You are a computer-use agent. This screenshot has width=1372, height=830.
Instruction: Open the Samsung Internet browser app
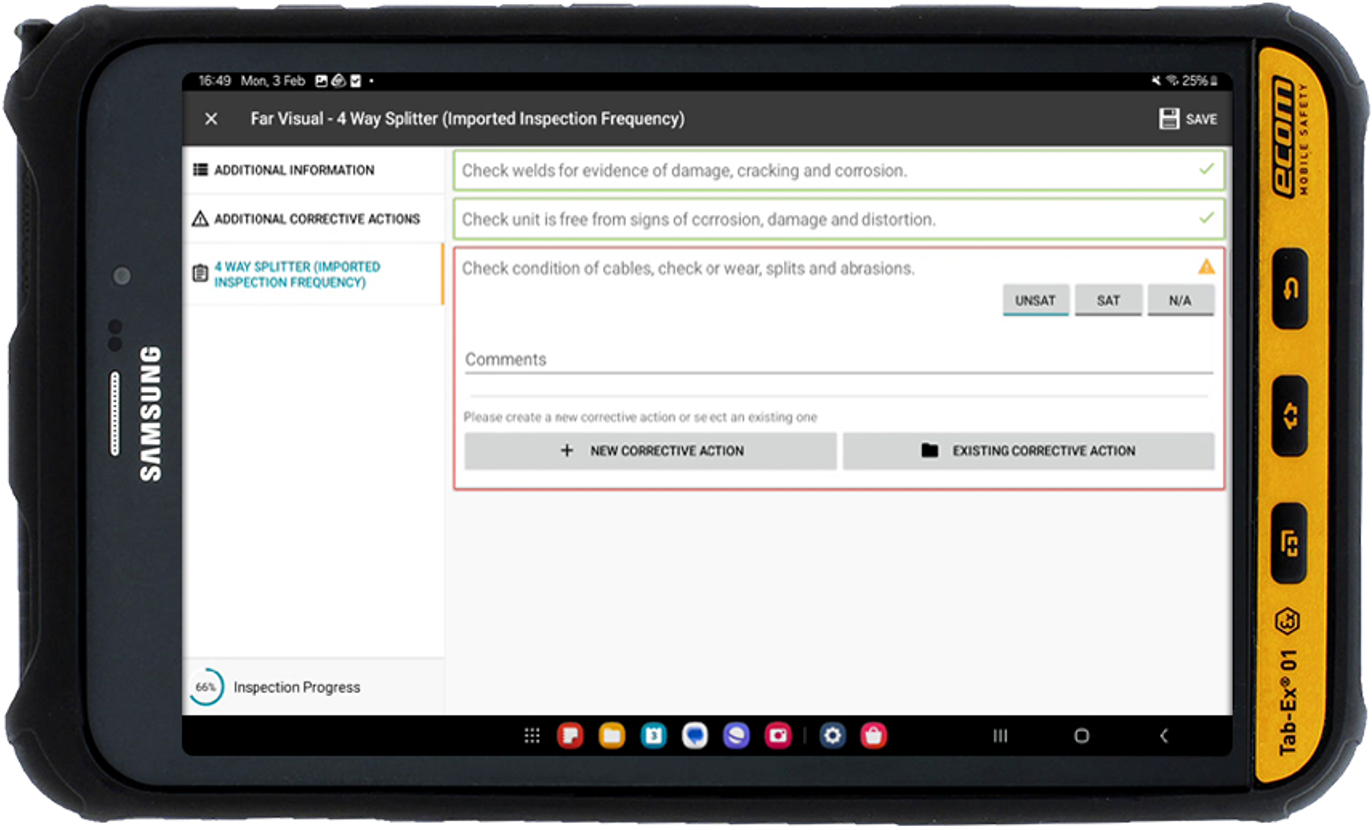tap(736, 736)
